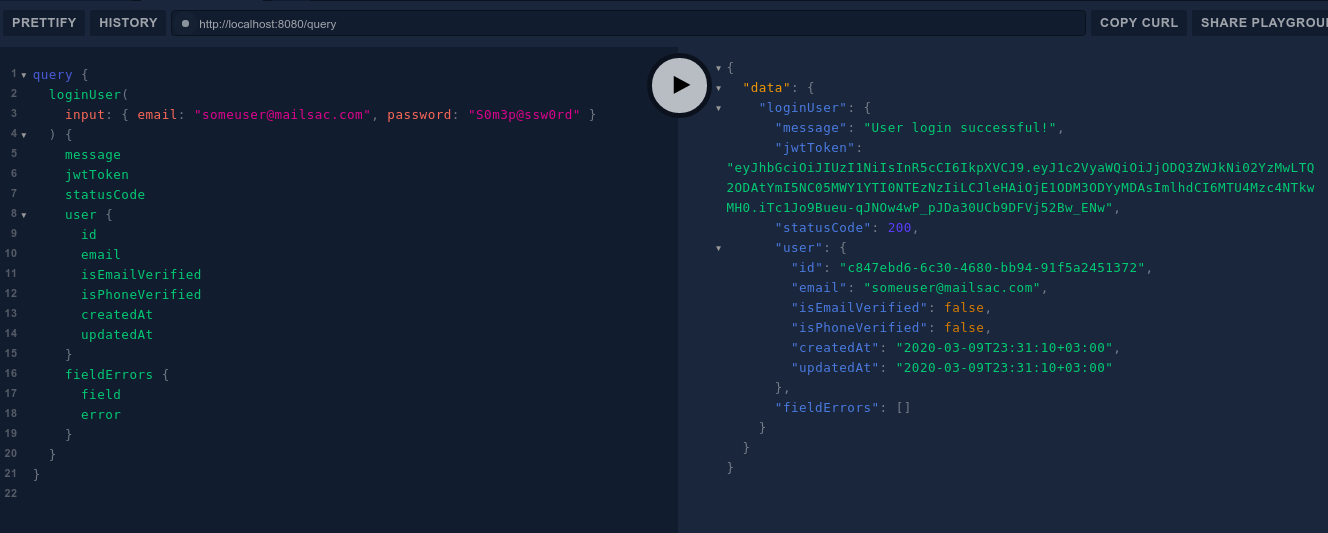This screenshot has height=533, width=1328.
Task: Click the email value "someuser@mailsac.com" in query
Action: pyautogui.click(x=282, y=115)
